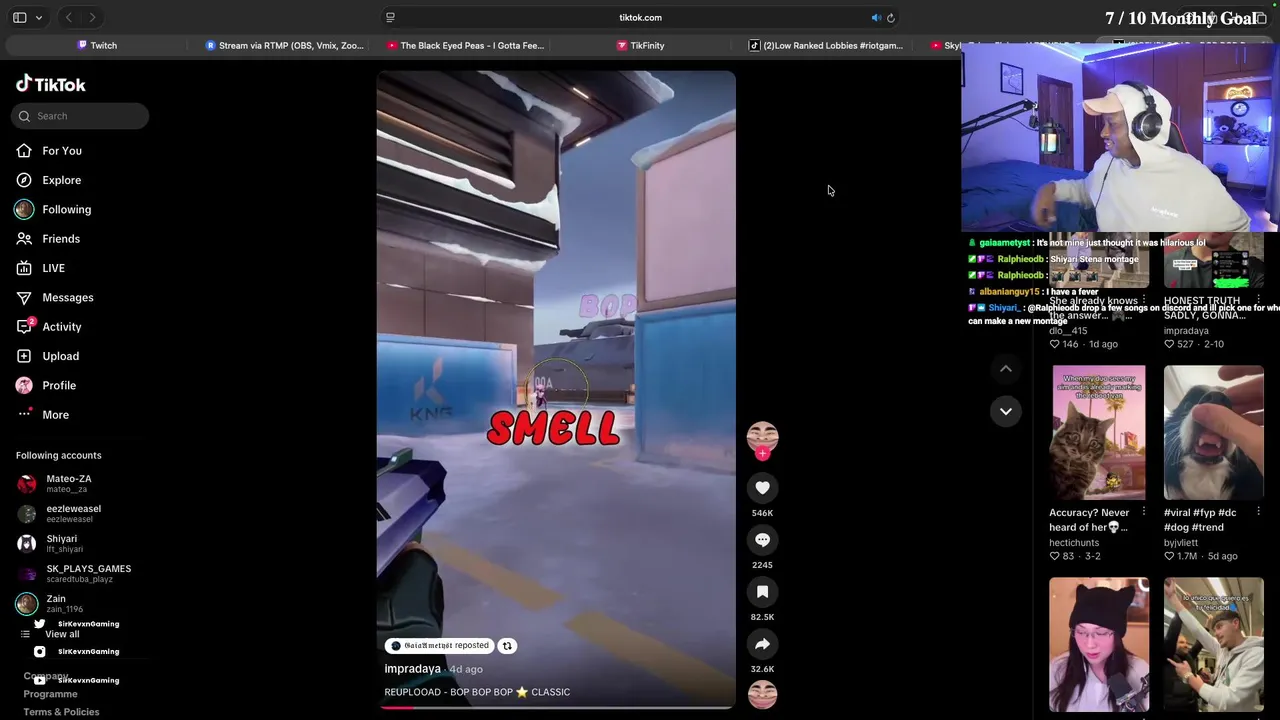Go to the next video
The image size is (1280, 720).
pos(1006,411)
